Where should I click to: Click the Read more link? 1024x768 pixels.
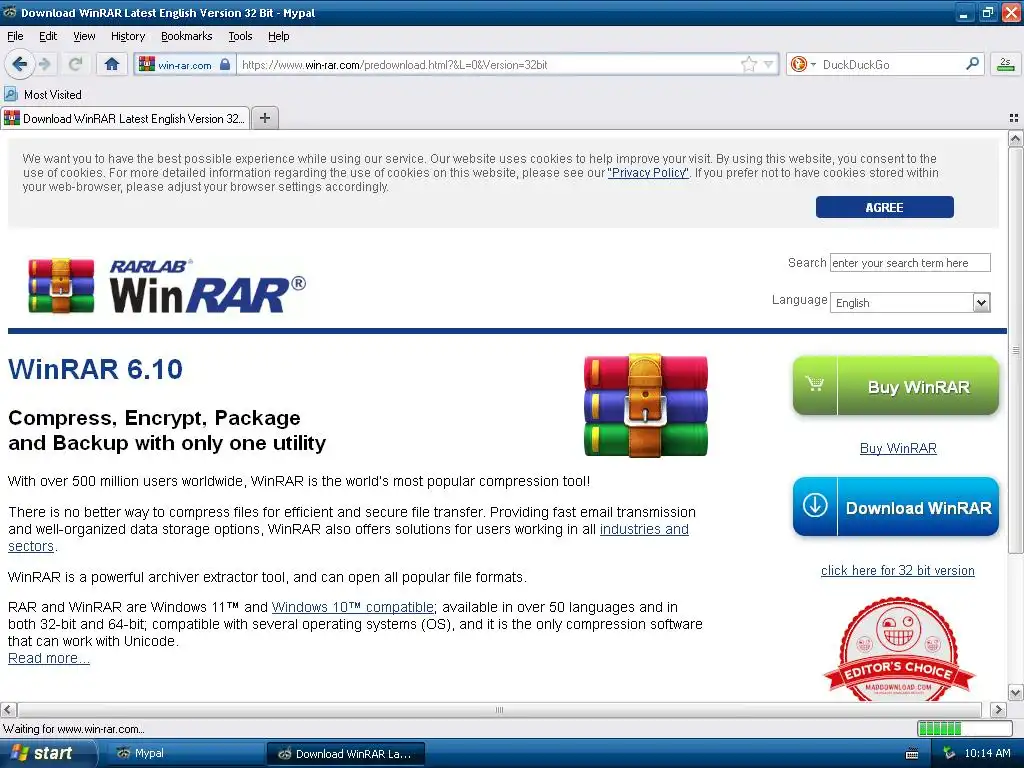(x=49, y=658)
